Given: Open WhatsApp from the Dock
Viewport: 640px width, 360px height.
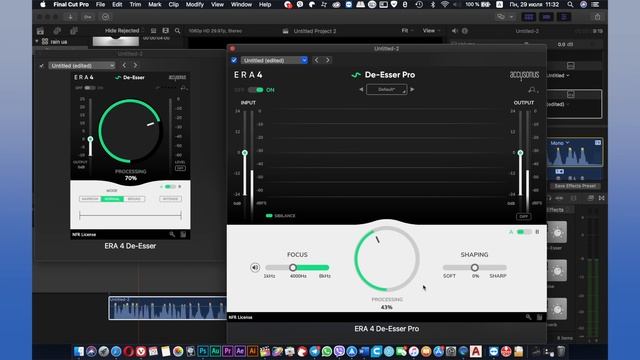Looking at the screenshot, I should (x=327, y=351).
